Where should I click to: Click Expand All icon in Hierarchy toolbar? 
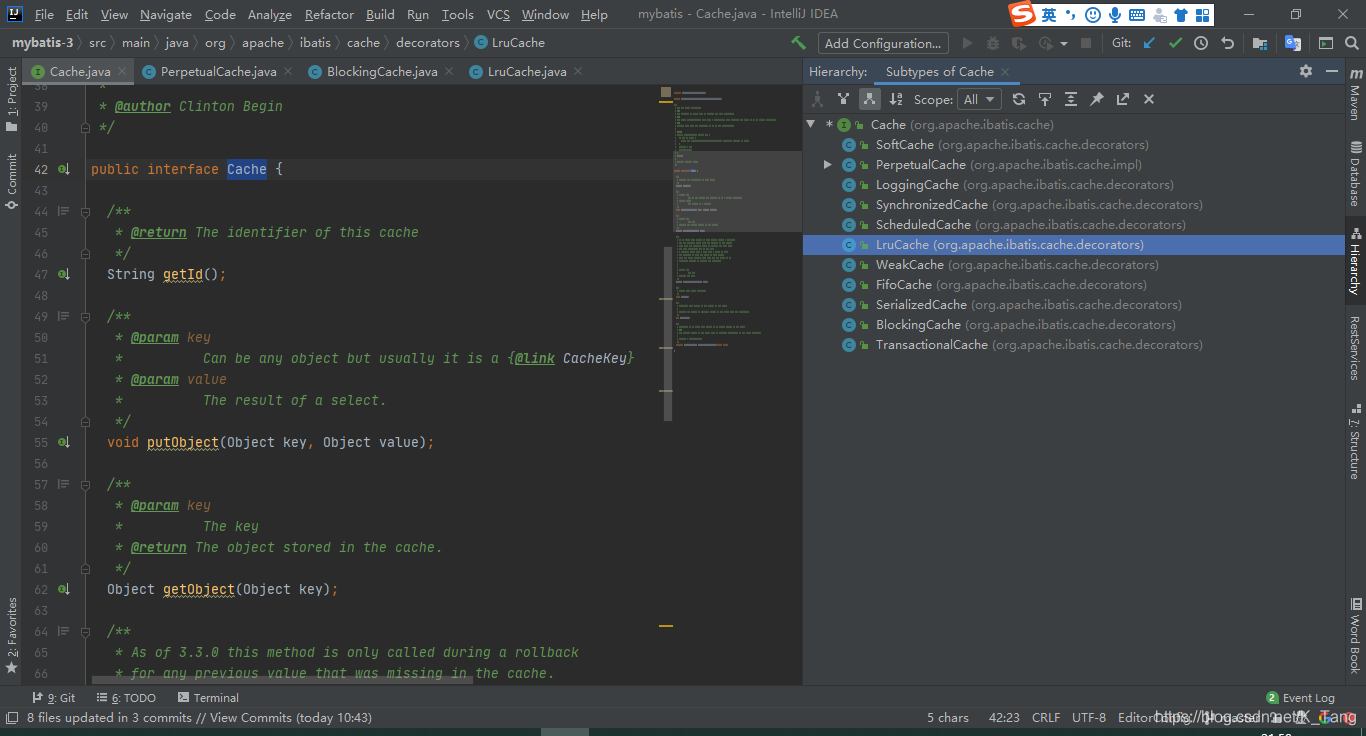[x=1071, y=99]
